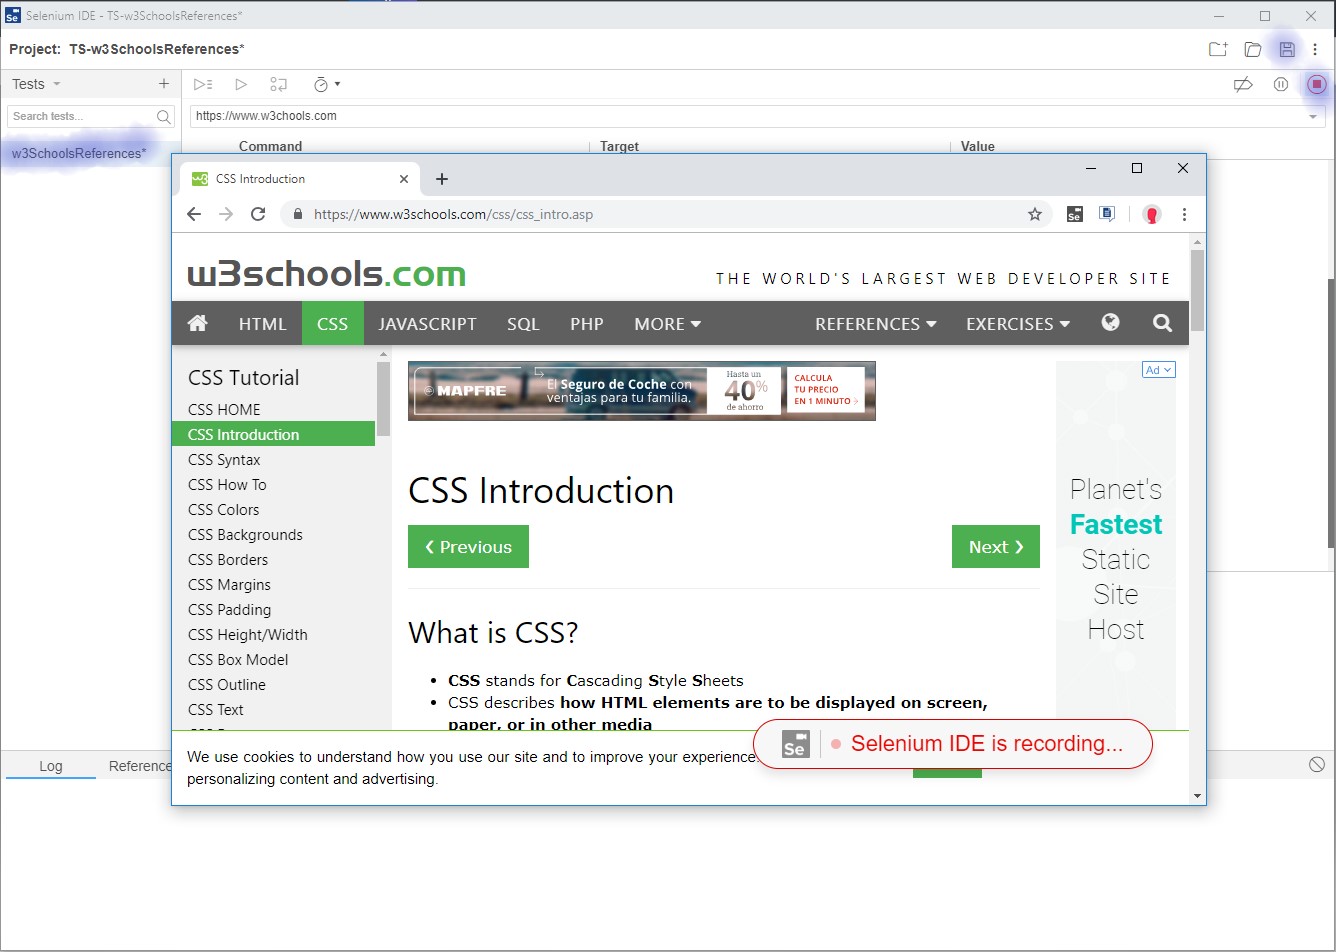The image size is (1336, 952).
Task: Switch to the Reference tab
Action: pos(140,766)
